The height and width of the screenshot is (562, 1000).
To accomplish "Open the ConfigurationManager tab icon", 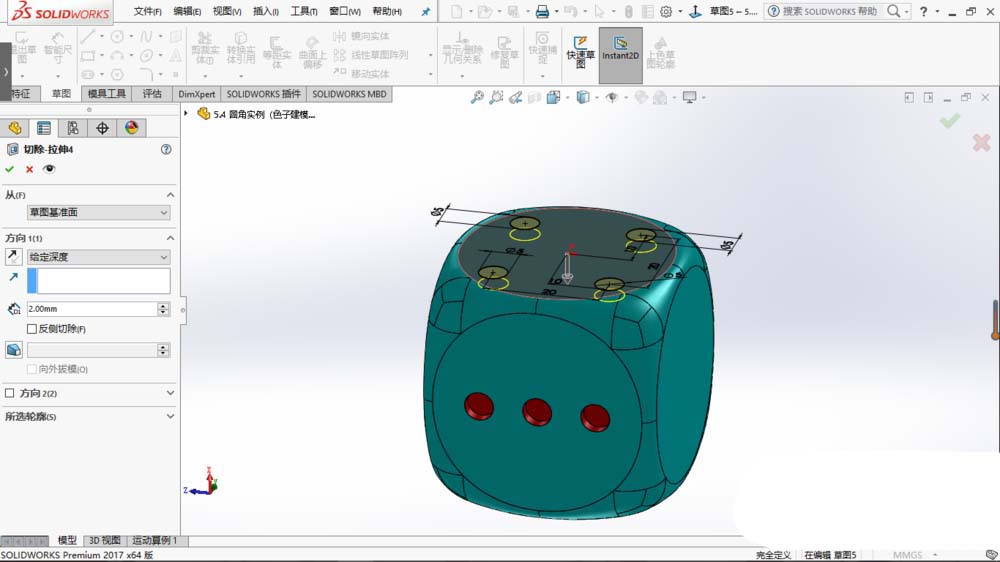I will click(73, 128).
